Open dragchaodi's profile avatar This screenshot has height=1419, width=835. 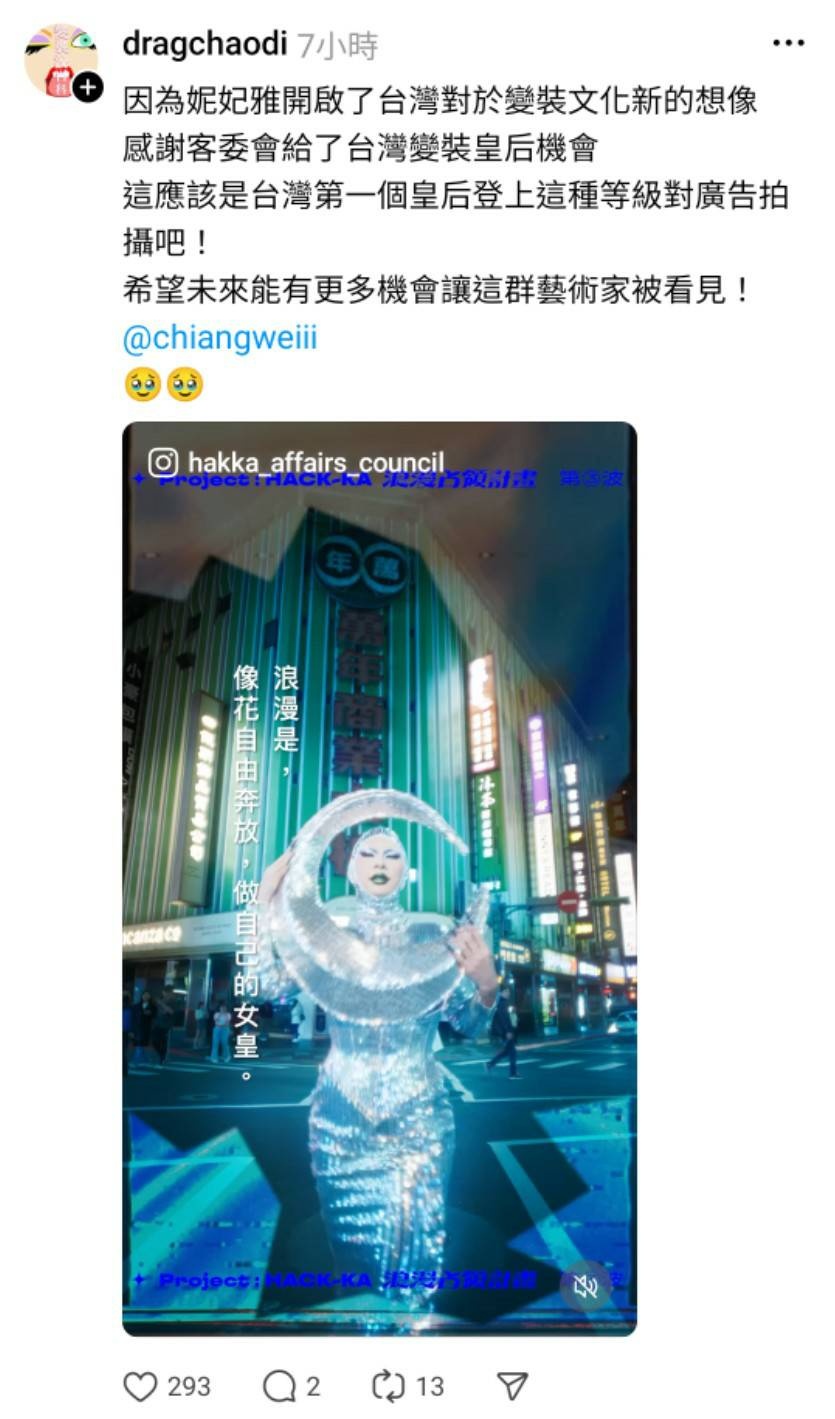(60, 60)
